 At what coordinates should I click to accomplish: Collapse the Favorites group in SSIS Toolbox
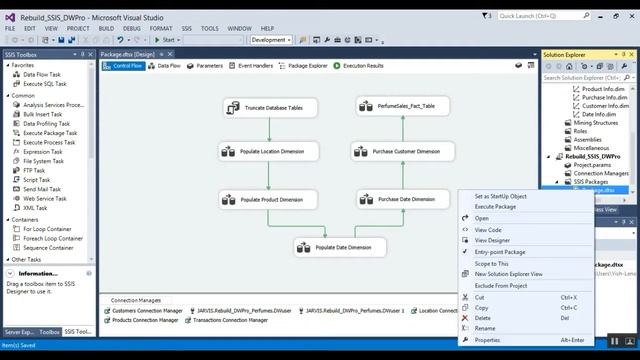[8, 65]
